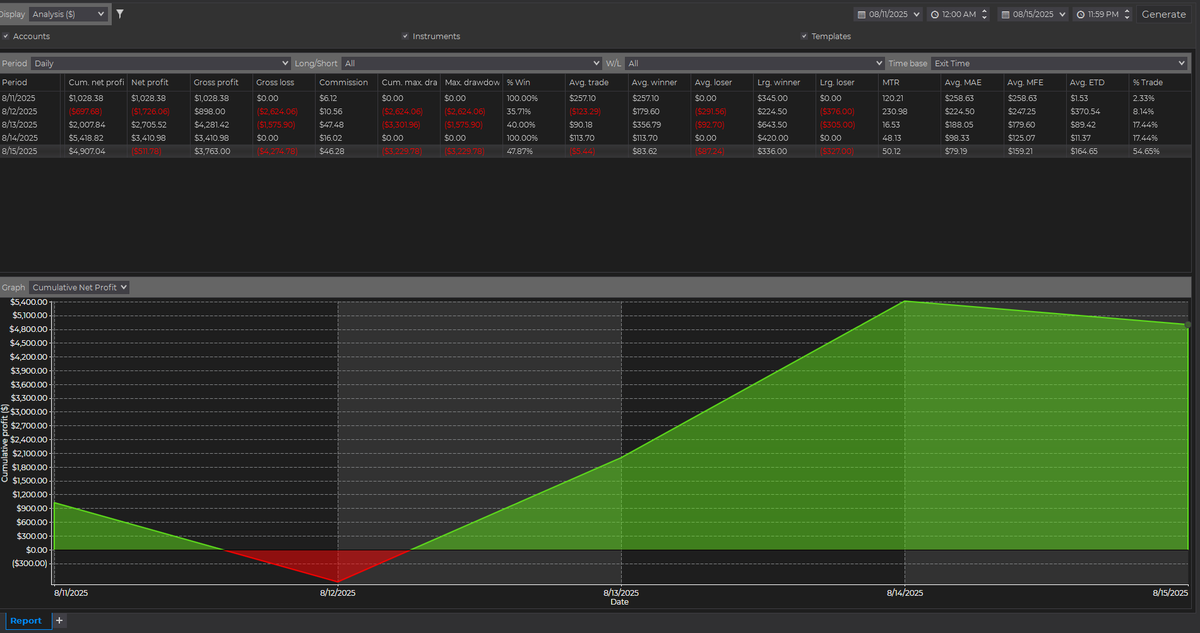
Task: Expand the Templates section
Action: [x=826, y=36]
